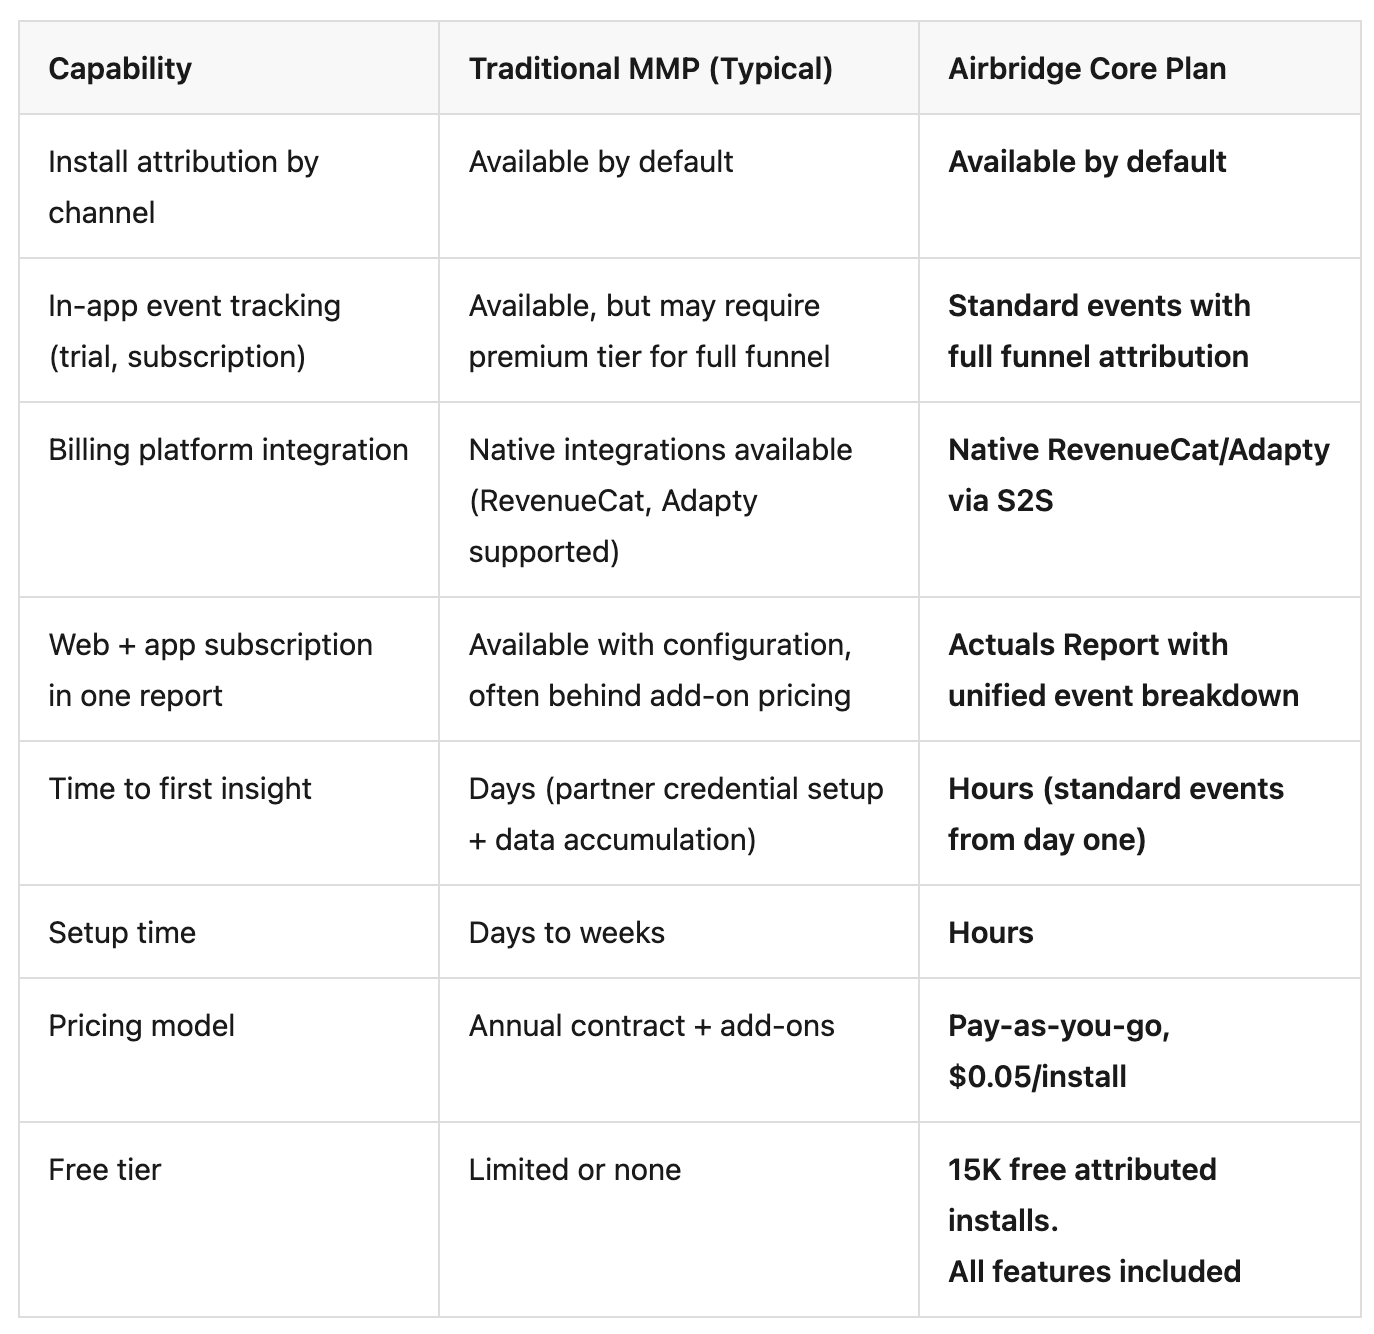Select the Pricing model row label

(x=141, y=1025)
